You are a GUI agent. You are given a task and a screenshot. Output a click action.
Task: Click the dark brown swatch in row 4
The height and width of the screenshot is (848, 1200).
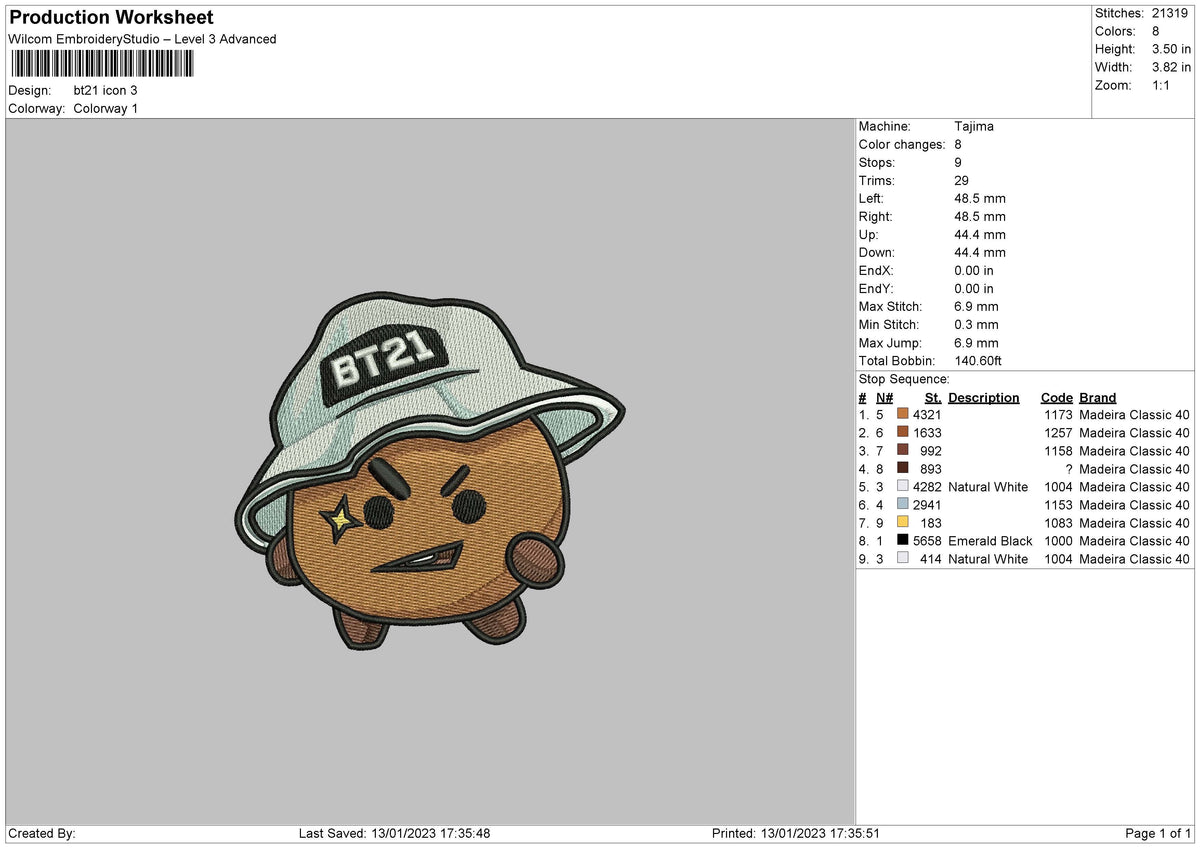pos(903,469)
